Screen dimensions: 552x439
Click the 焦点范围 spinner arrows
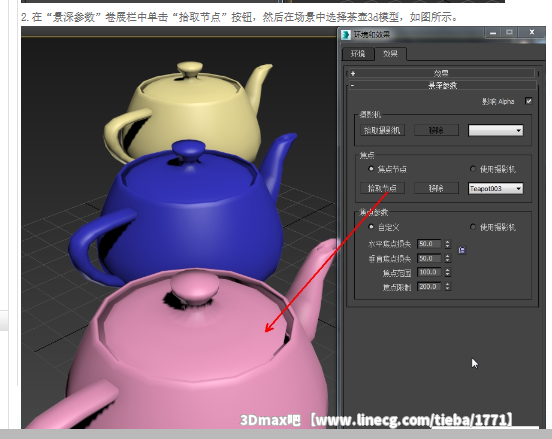pyautogui.click(x=447, y=272)
